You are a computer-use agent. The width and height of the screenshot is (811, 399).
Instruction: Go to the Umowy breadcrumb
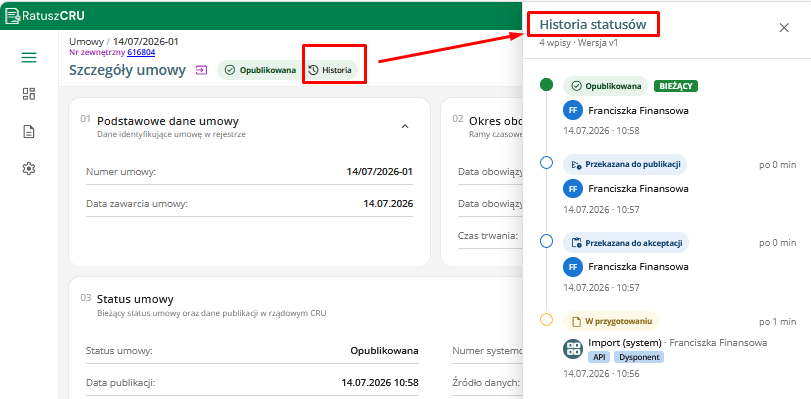86,41
